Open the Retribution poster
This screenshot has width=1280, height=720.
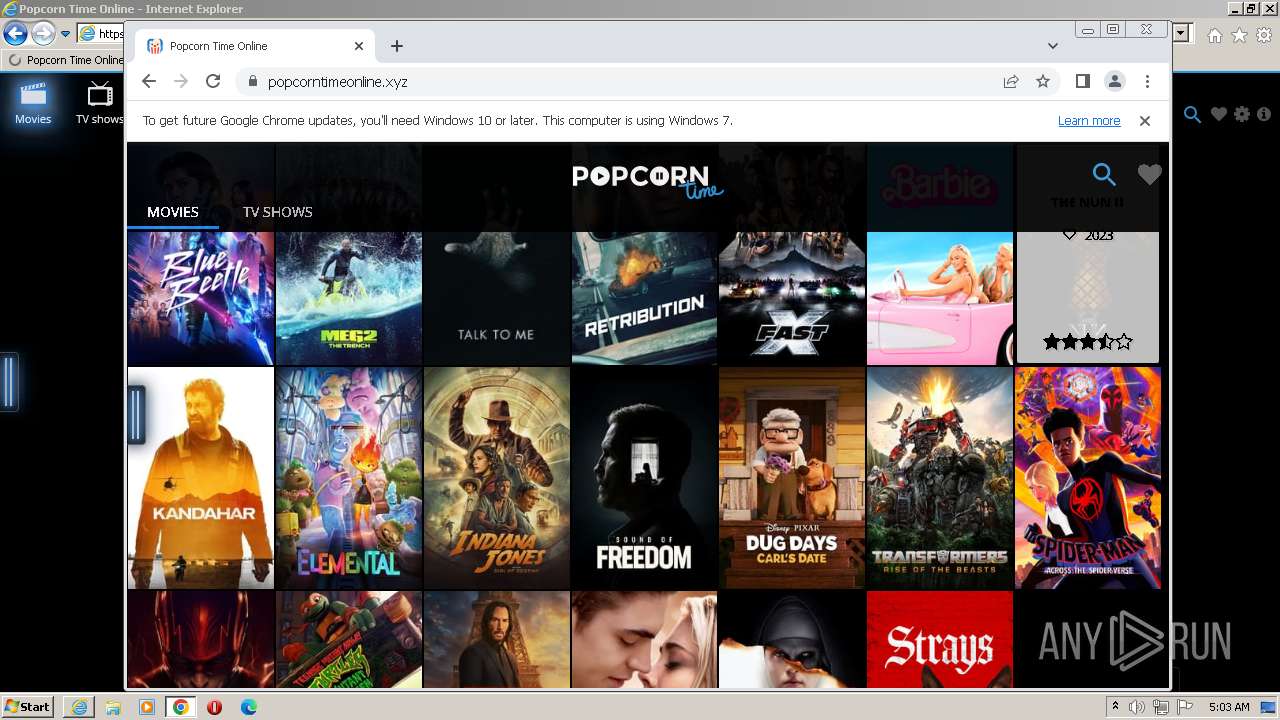644,298
